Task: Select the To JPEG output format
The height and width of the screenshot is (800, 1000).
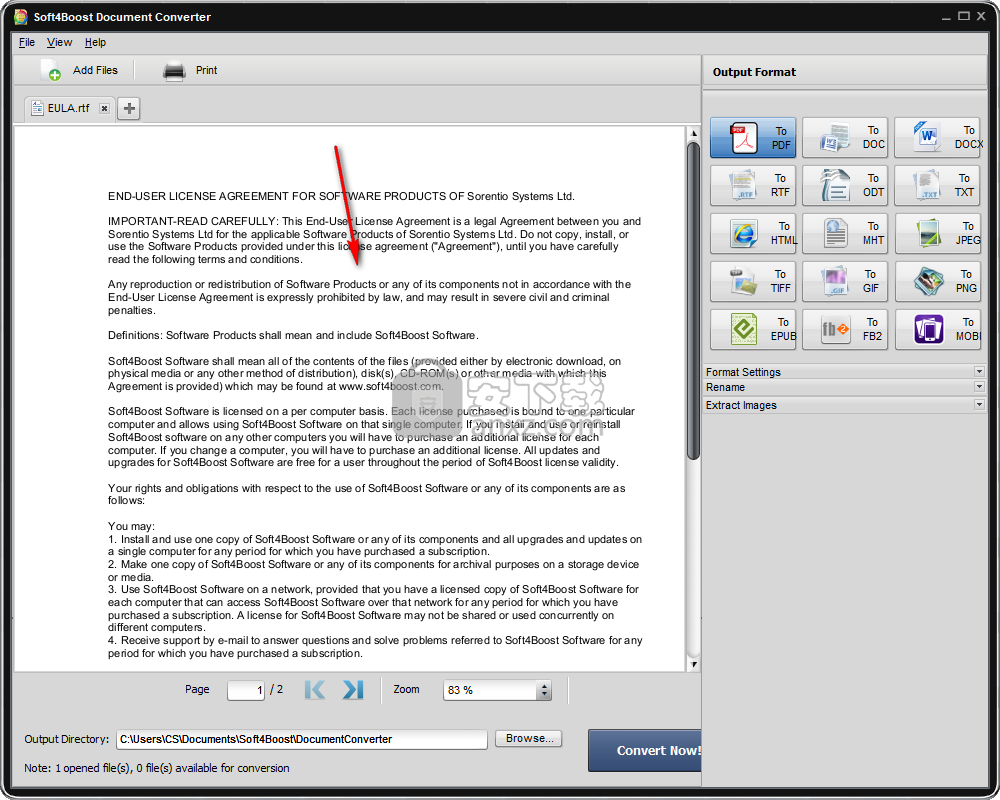Action: coord(938,233)
